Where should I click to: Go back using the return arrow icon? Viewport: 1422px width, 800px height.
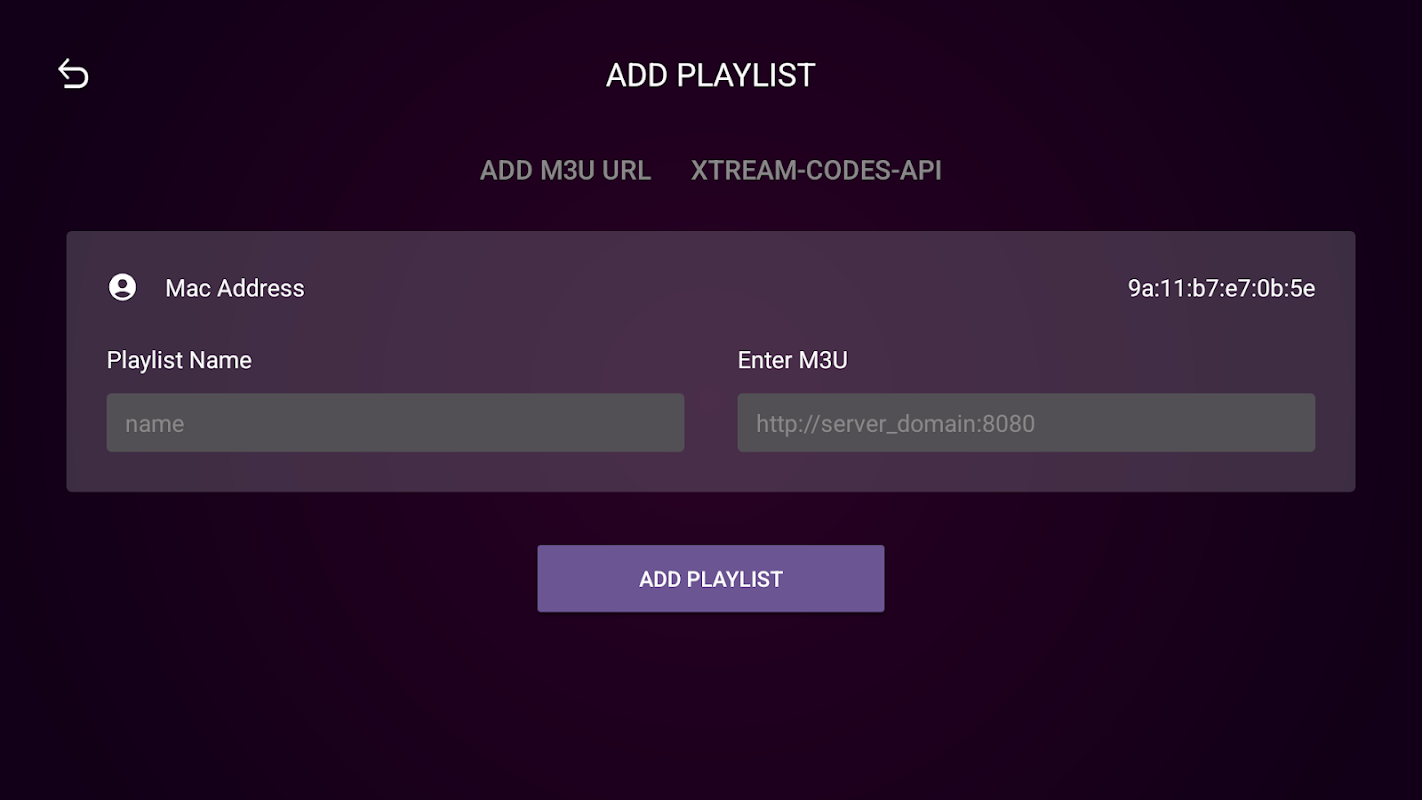(73, 74)
